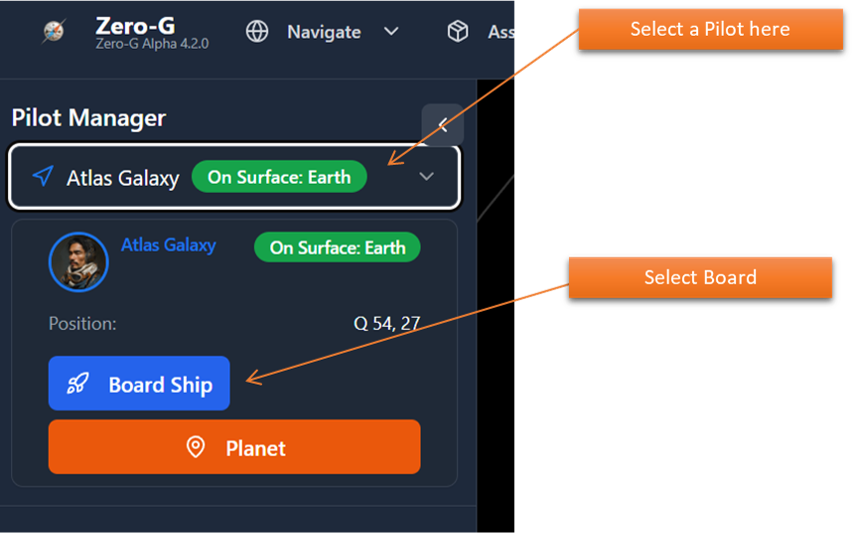Expand the Navigate menu chevron
This screenshot has height=533, width=853.
(391, 32)
